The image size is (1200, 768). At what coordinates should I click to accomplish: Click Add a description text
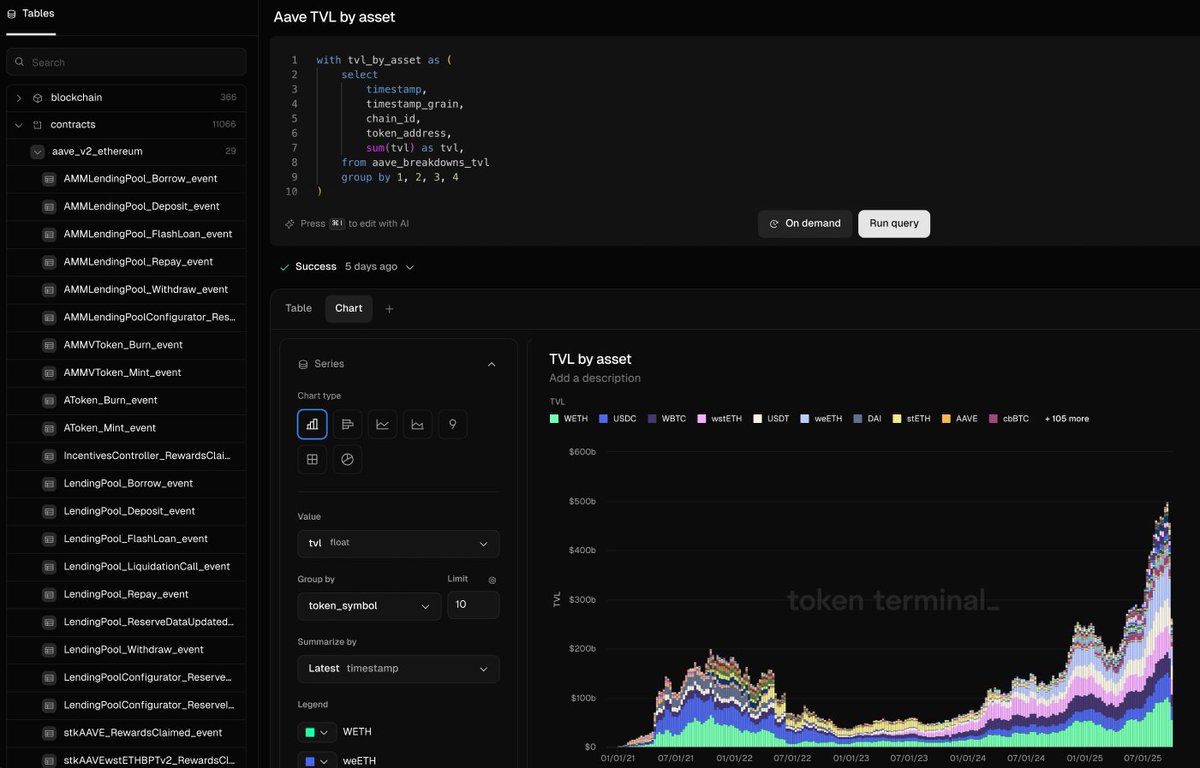(595, 378)
